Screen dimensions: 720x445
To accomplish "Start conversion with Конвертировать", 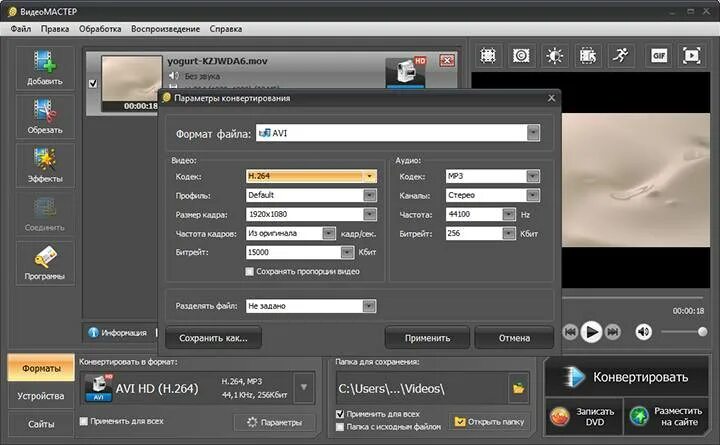I will pos(627,377).
